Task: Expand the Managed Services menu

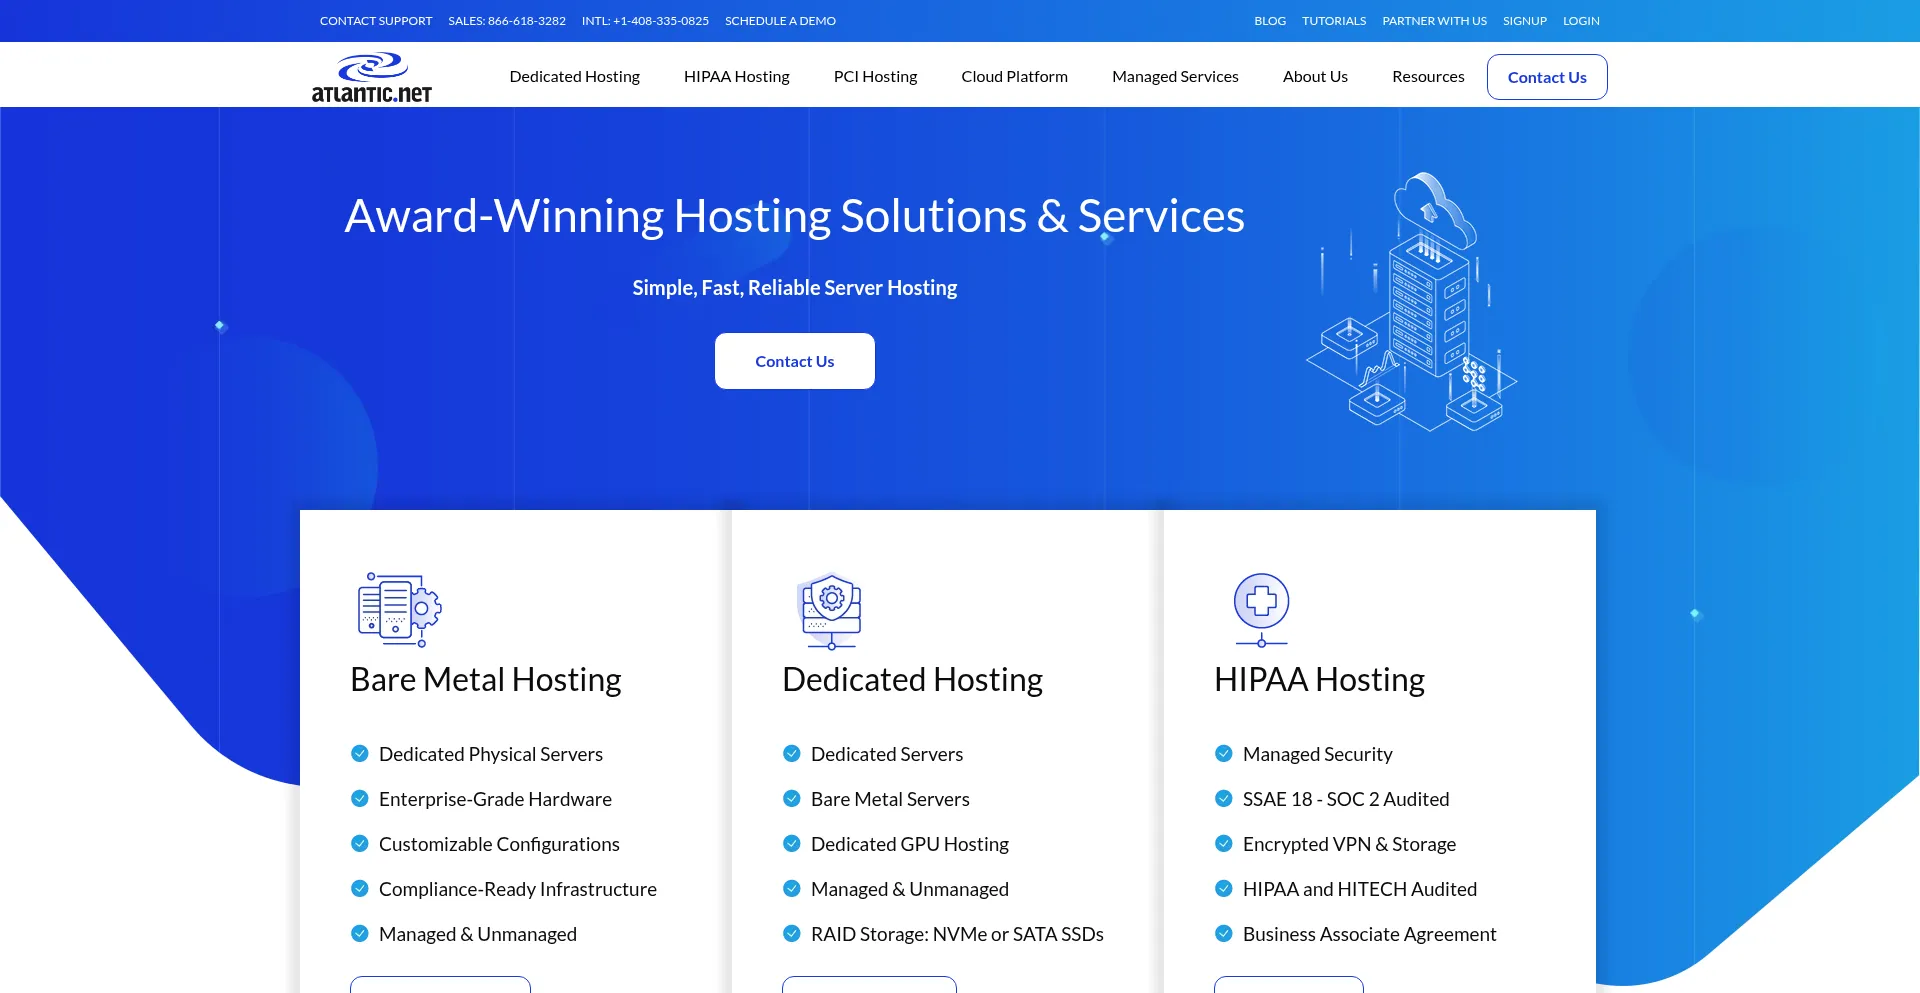Action: (1175, 77)
